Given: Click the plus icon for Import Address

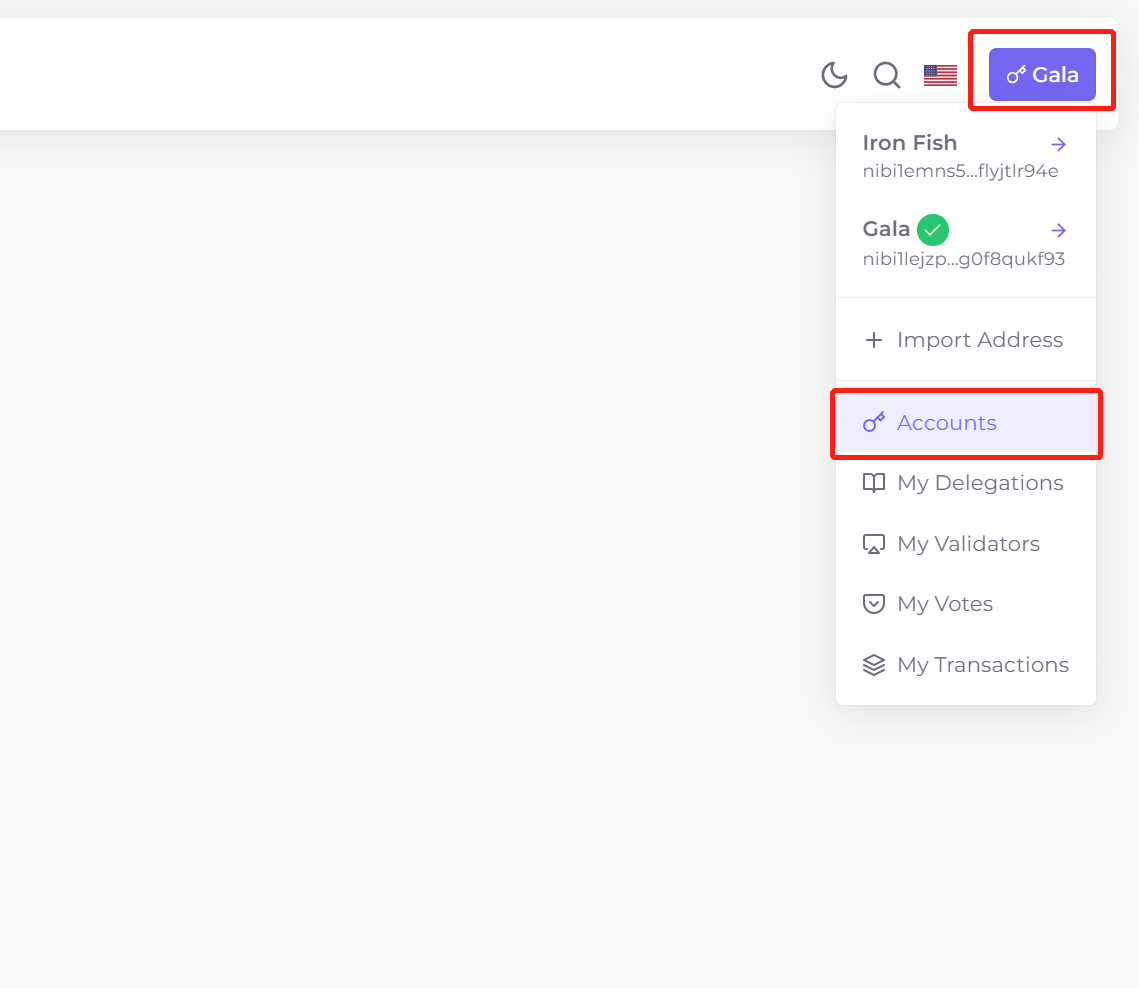Looking at the screenshot, I should tap(874, 339).
